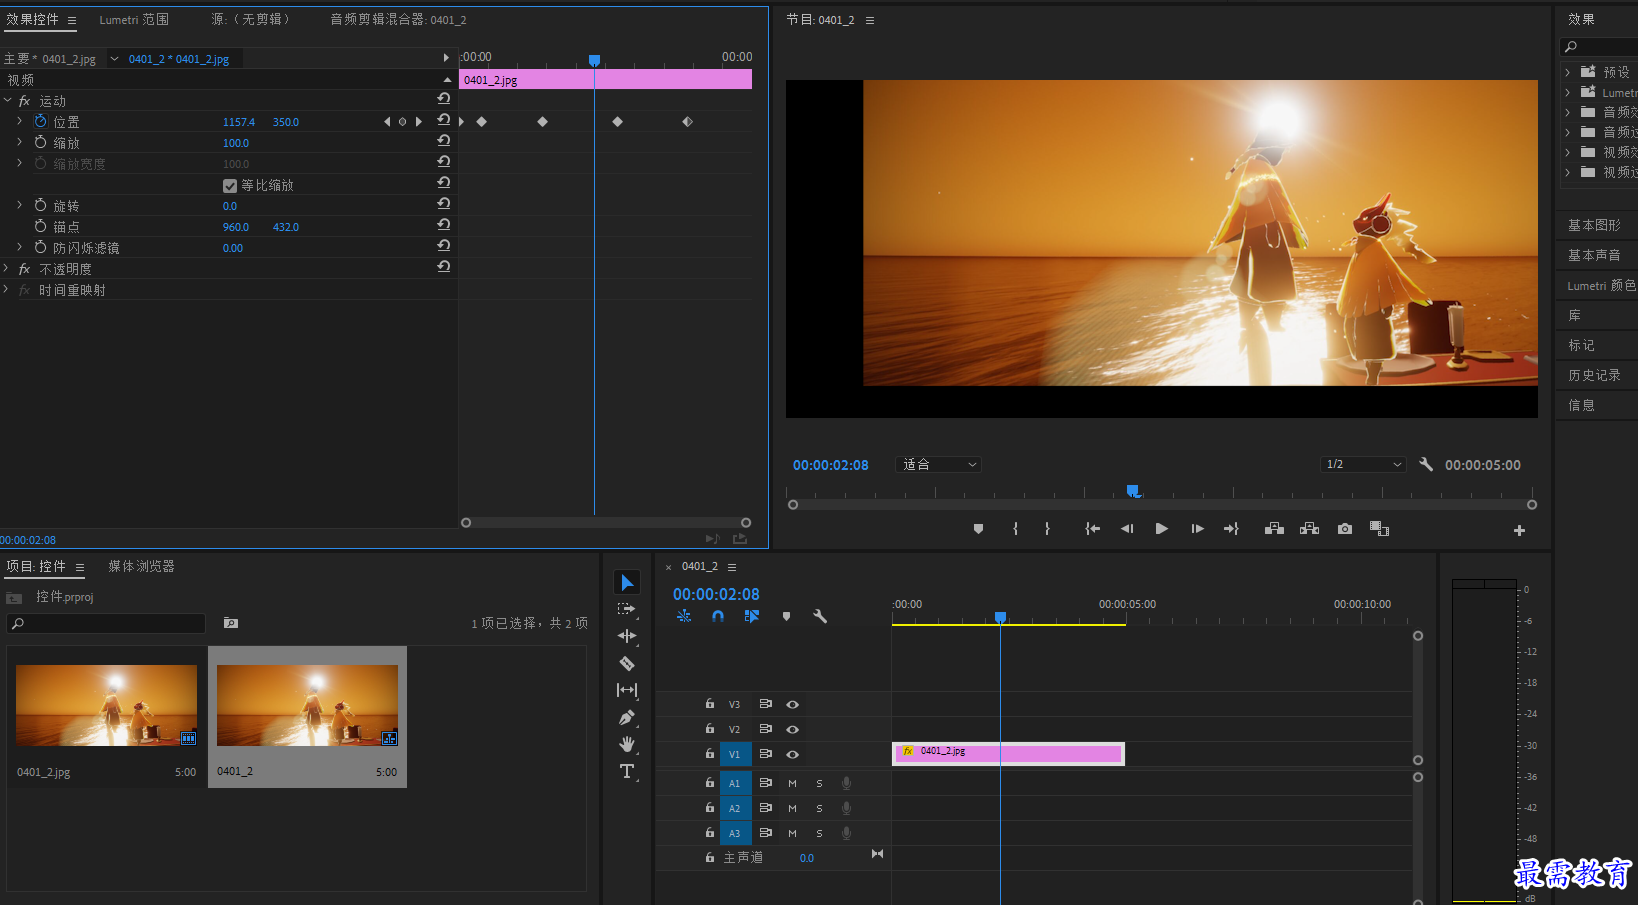Toggle Rotation animation stopwatch
Image resolution: width=1638 pixels, height=905 pixels.
click(x=41, y=205)
